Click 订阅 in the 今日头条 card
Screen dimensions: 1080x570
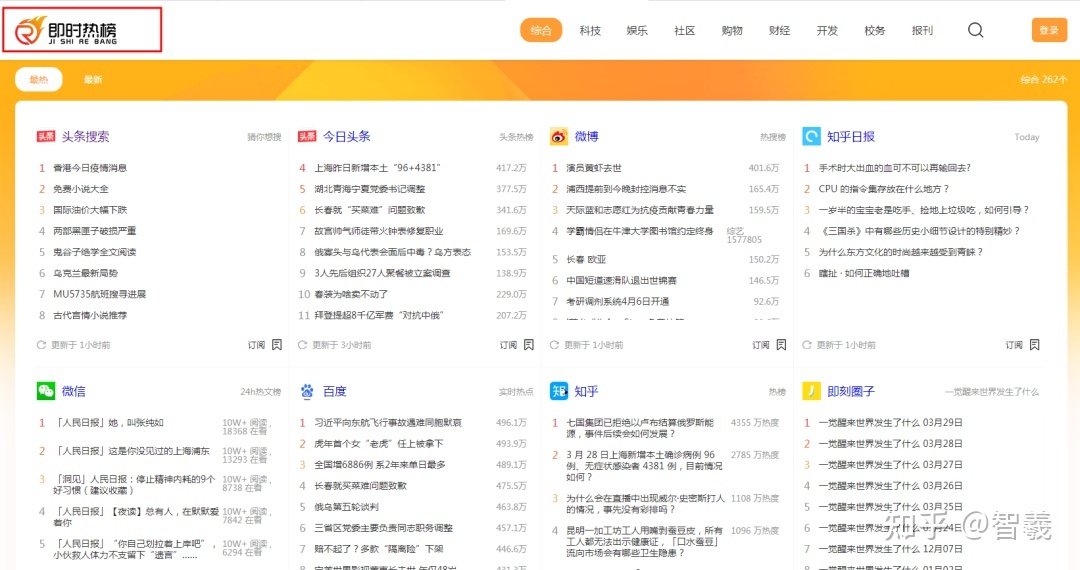pyautogui.click(x=508, y=345)
